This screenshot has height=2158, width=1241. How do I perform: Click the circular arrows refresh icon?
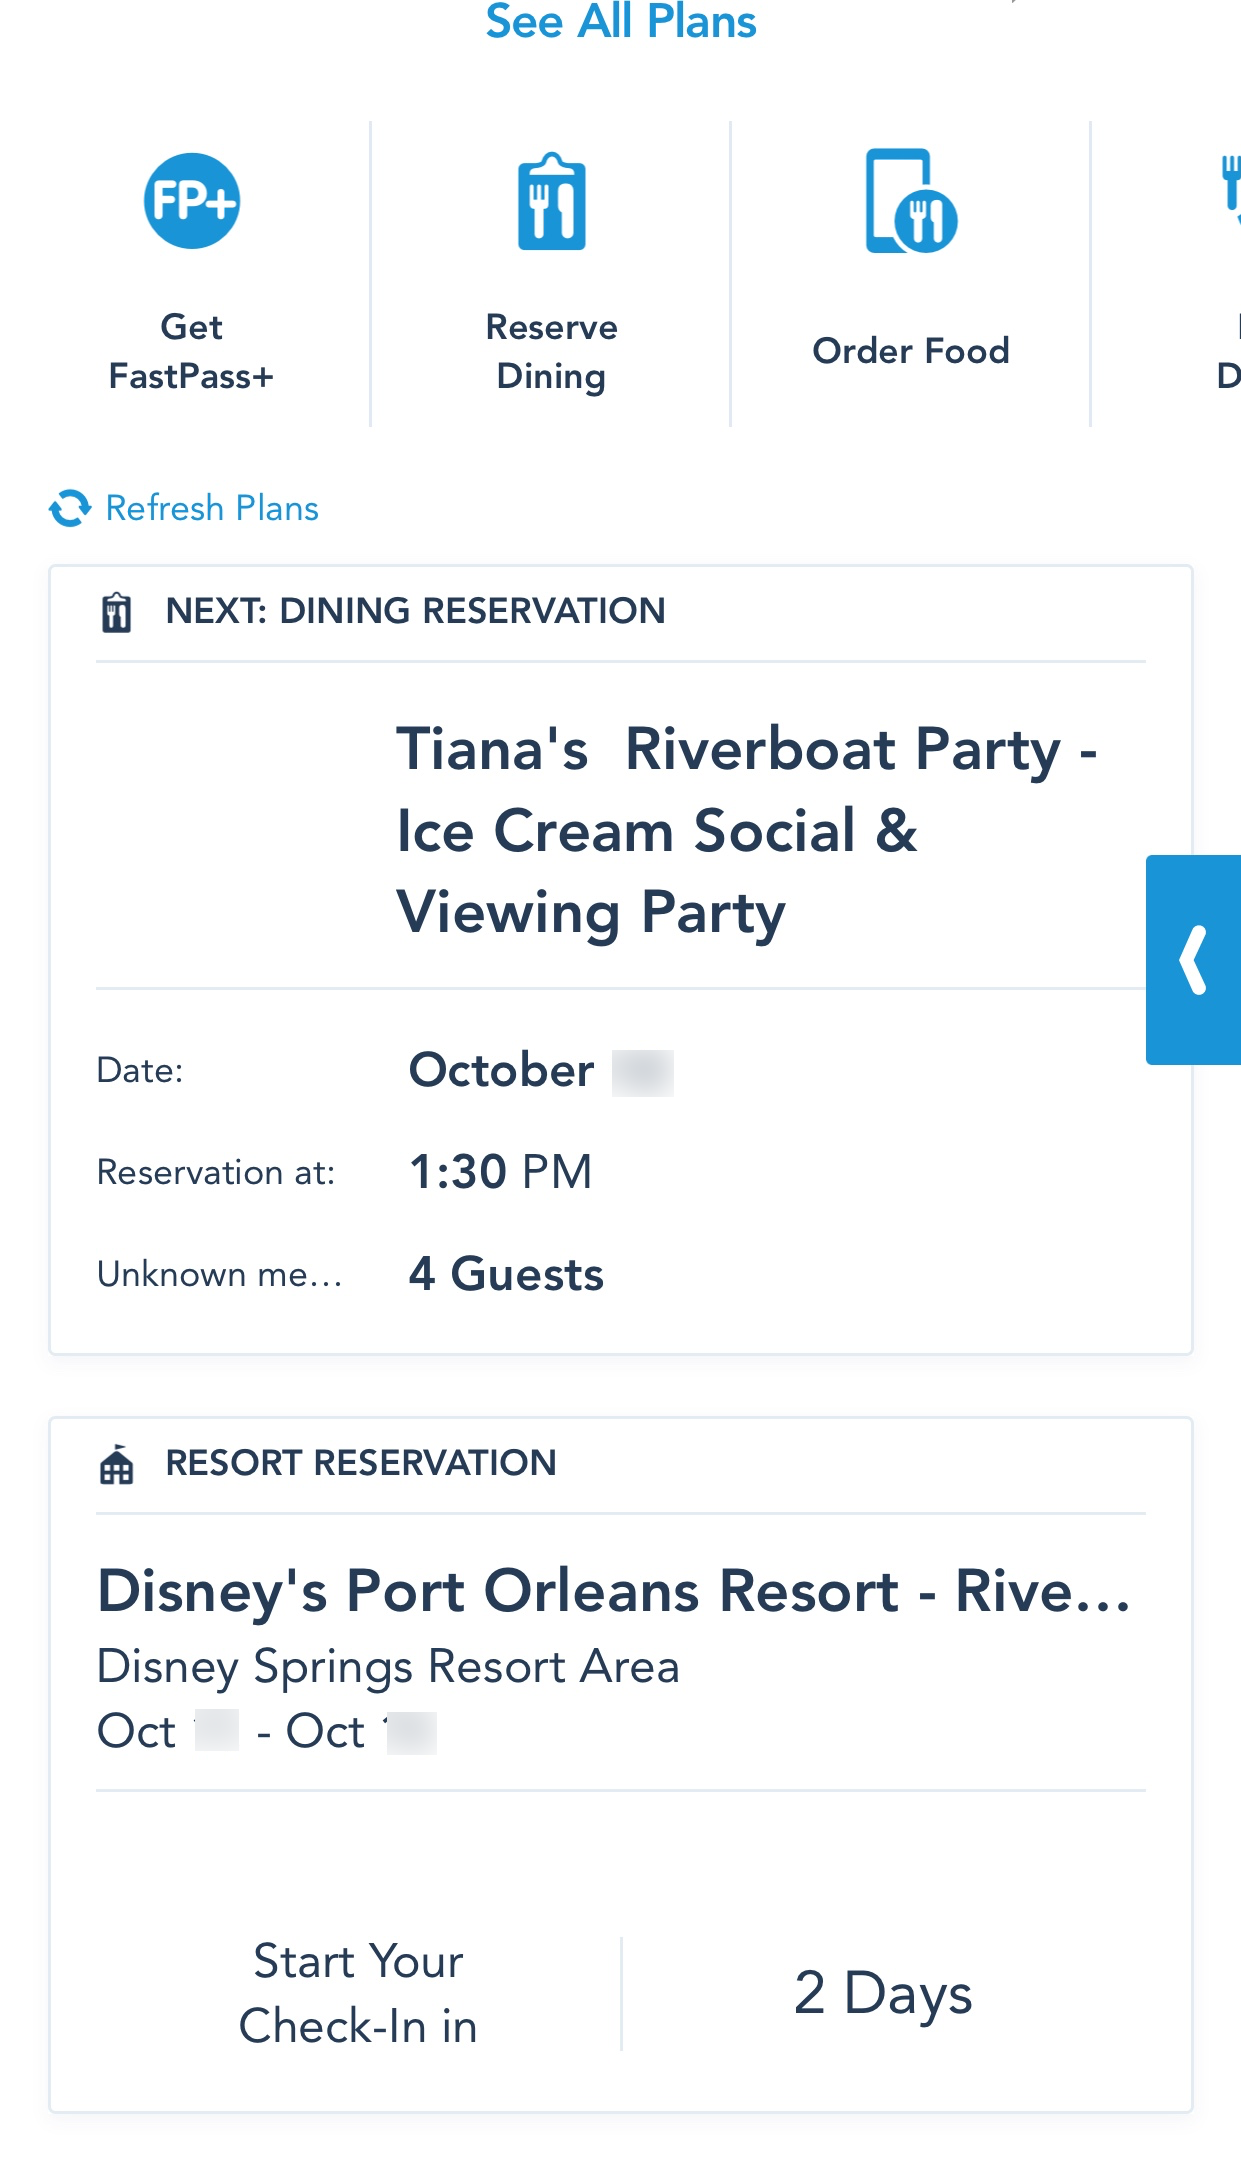[70, 508]
